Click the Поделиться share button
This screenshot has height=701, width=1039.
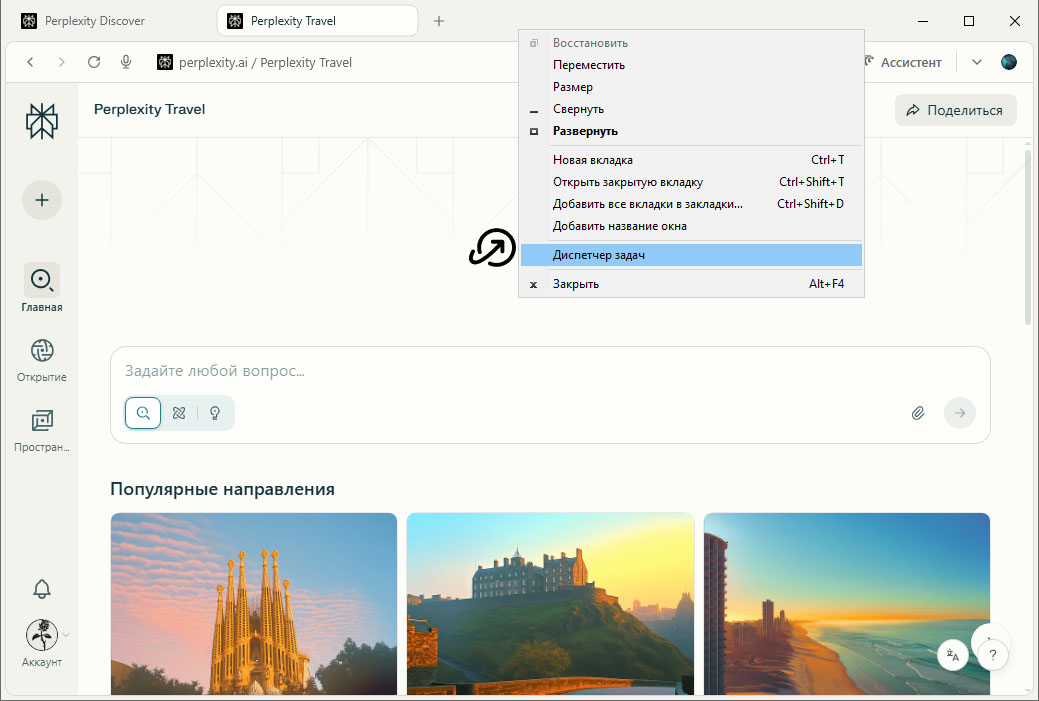point(955,110)
